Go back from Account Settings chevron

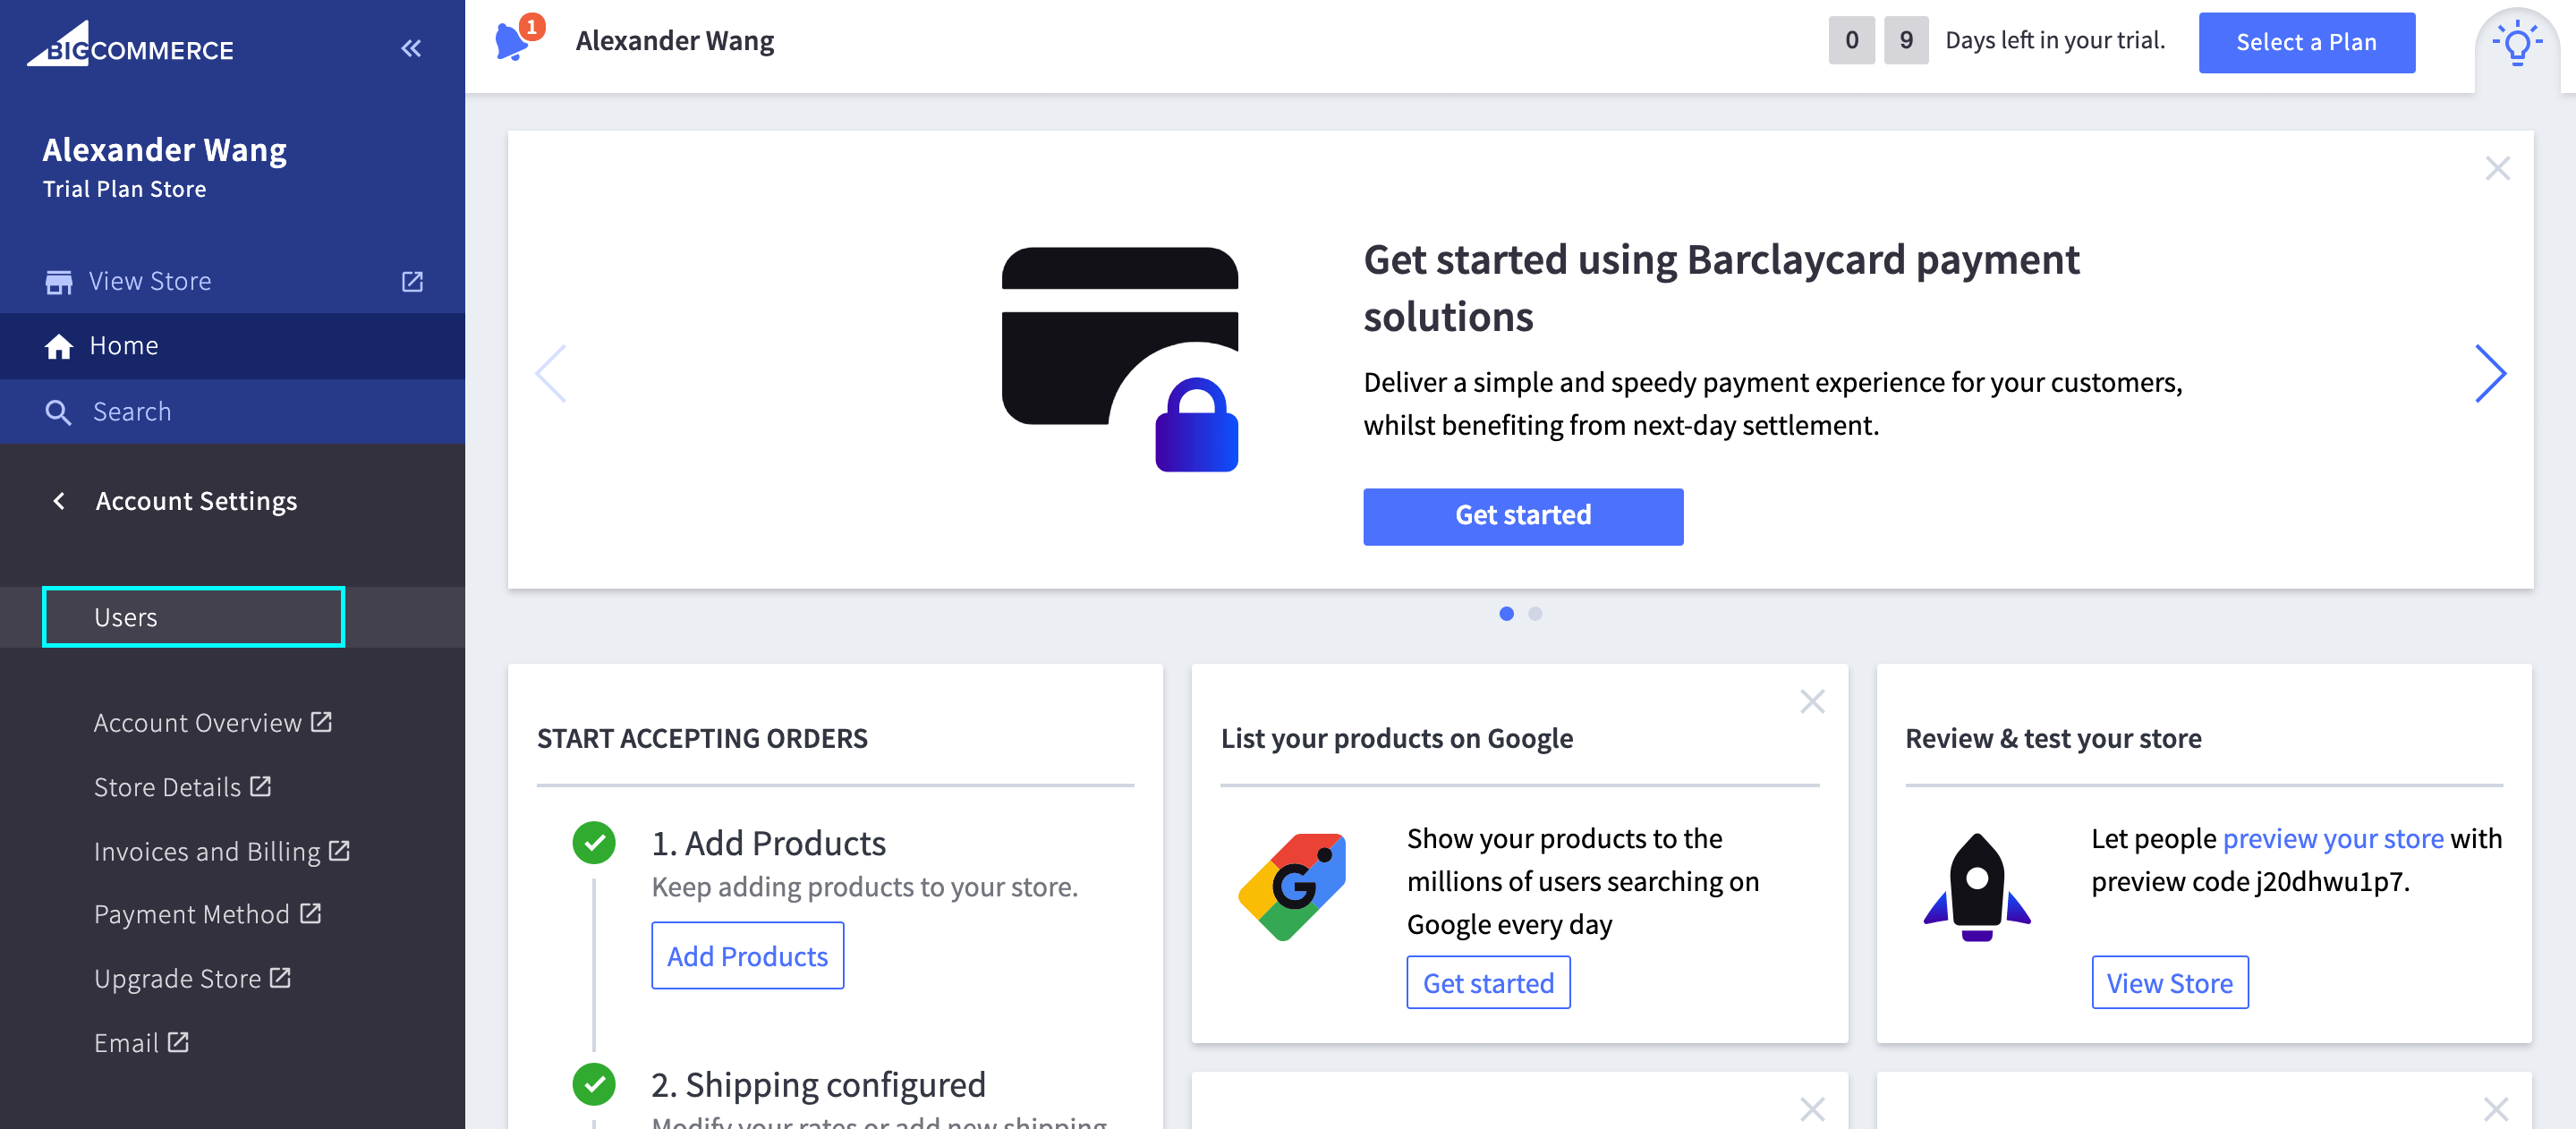(59, 501)
